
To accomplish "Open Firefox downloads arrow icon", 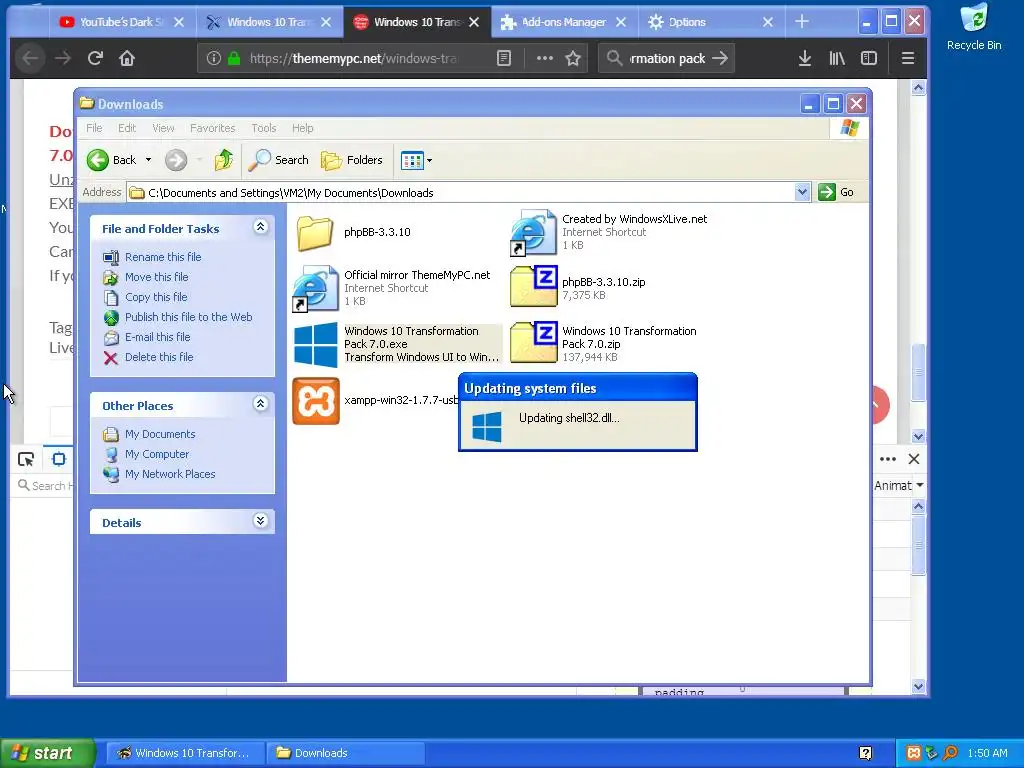I will click(805, 58).
